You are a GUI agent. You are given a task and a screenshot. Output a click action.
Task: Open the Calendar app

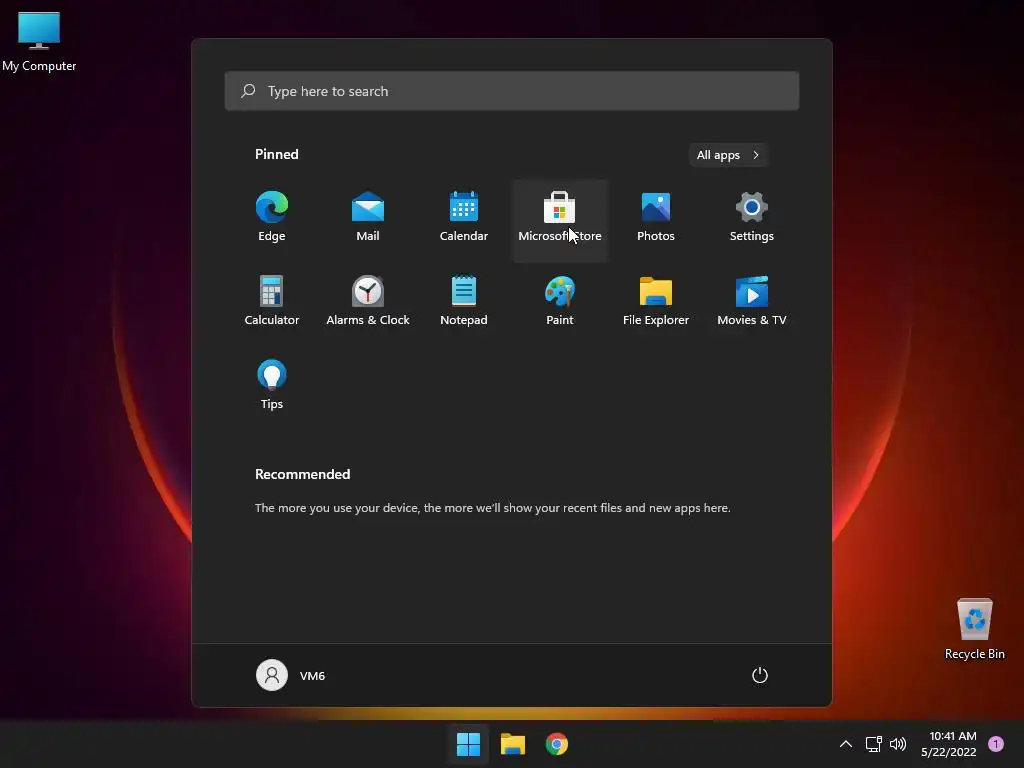tap(464, 217)
